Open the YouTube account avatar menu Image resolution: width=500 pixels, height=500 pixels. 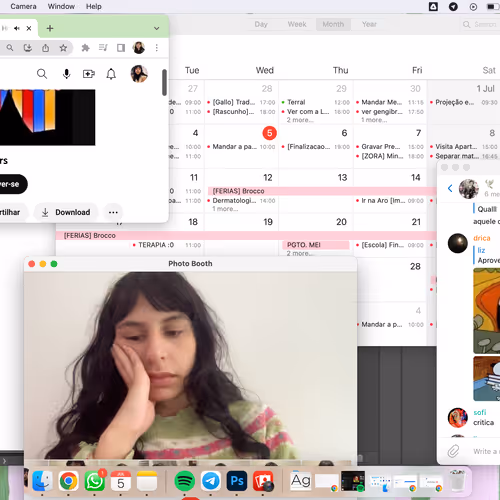tap(139, 74)
